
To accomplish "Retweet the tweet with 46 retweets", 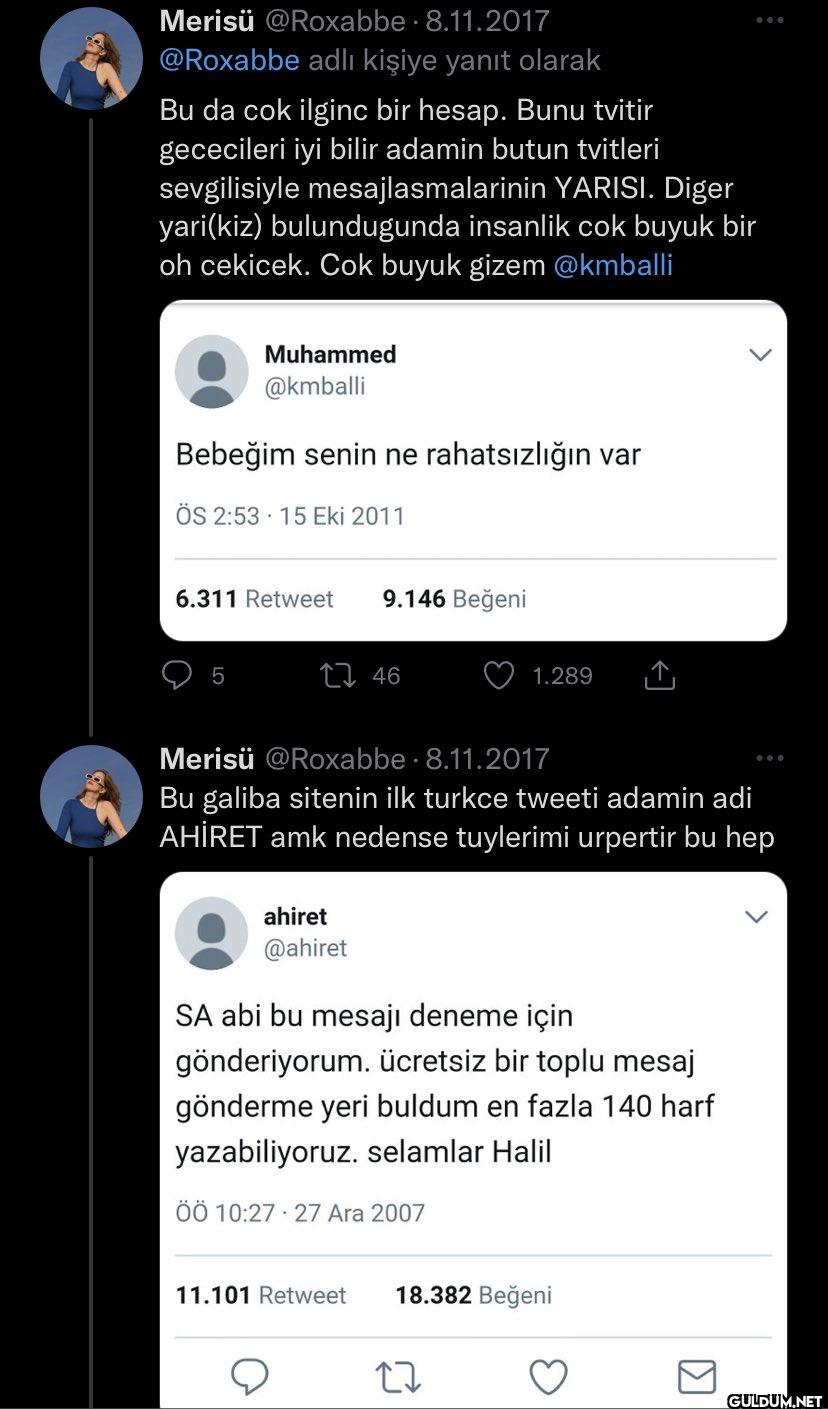I will (x=331, y=676).
